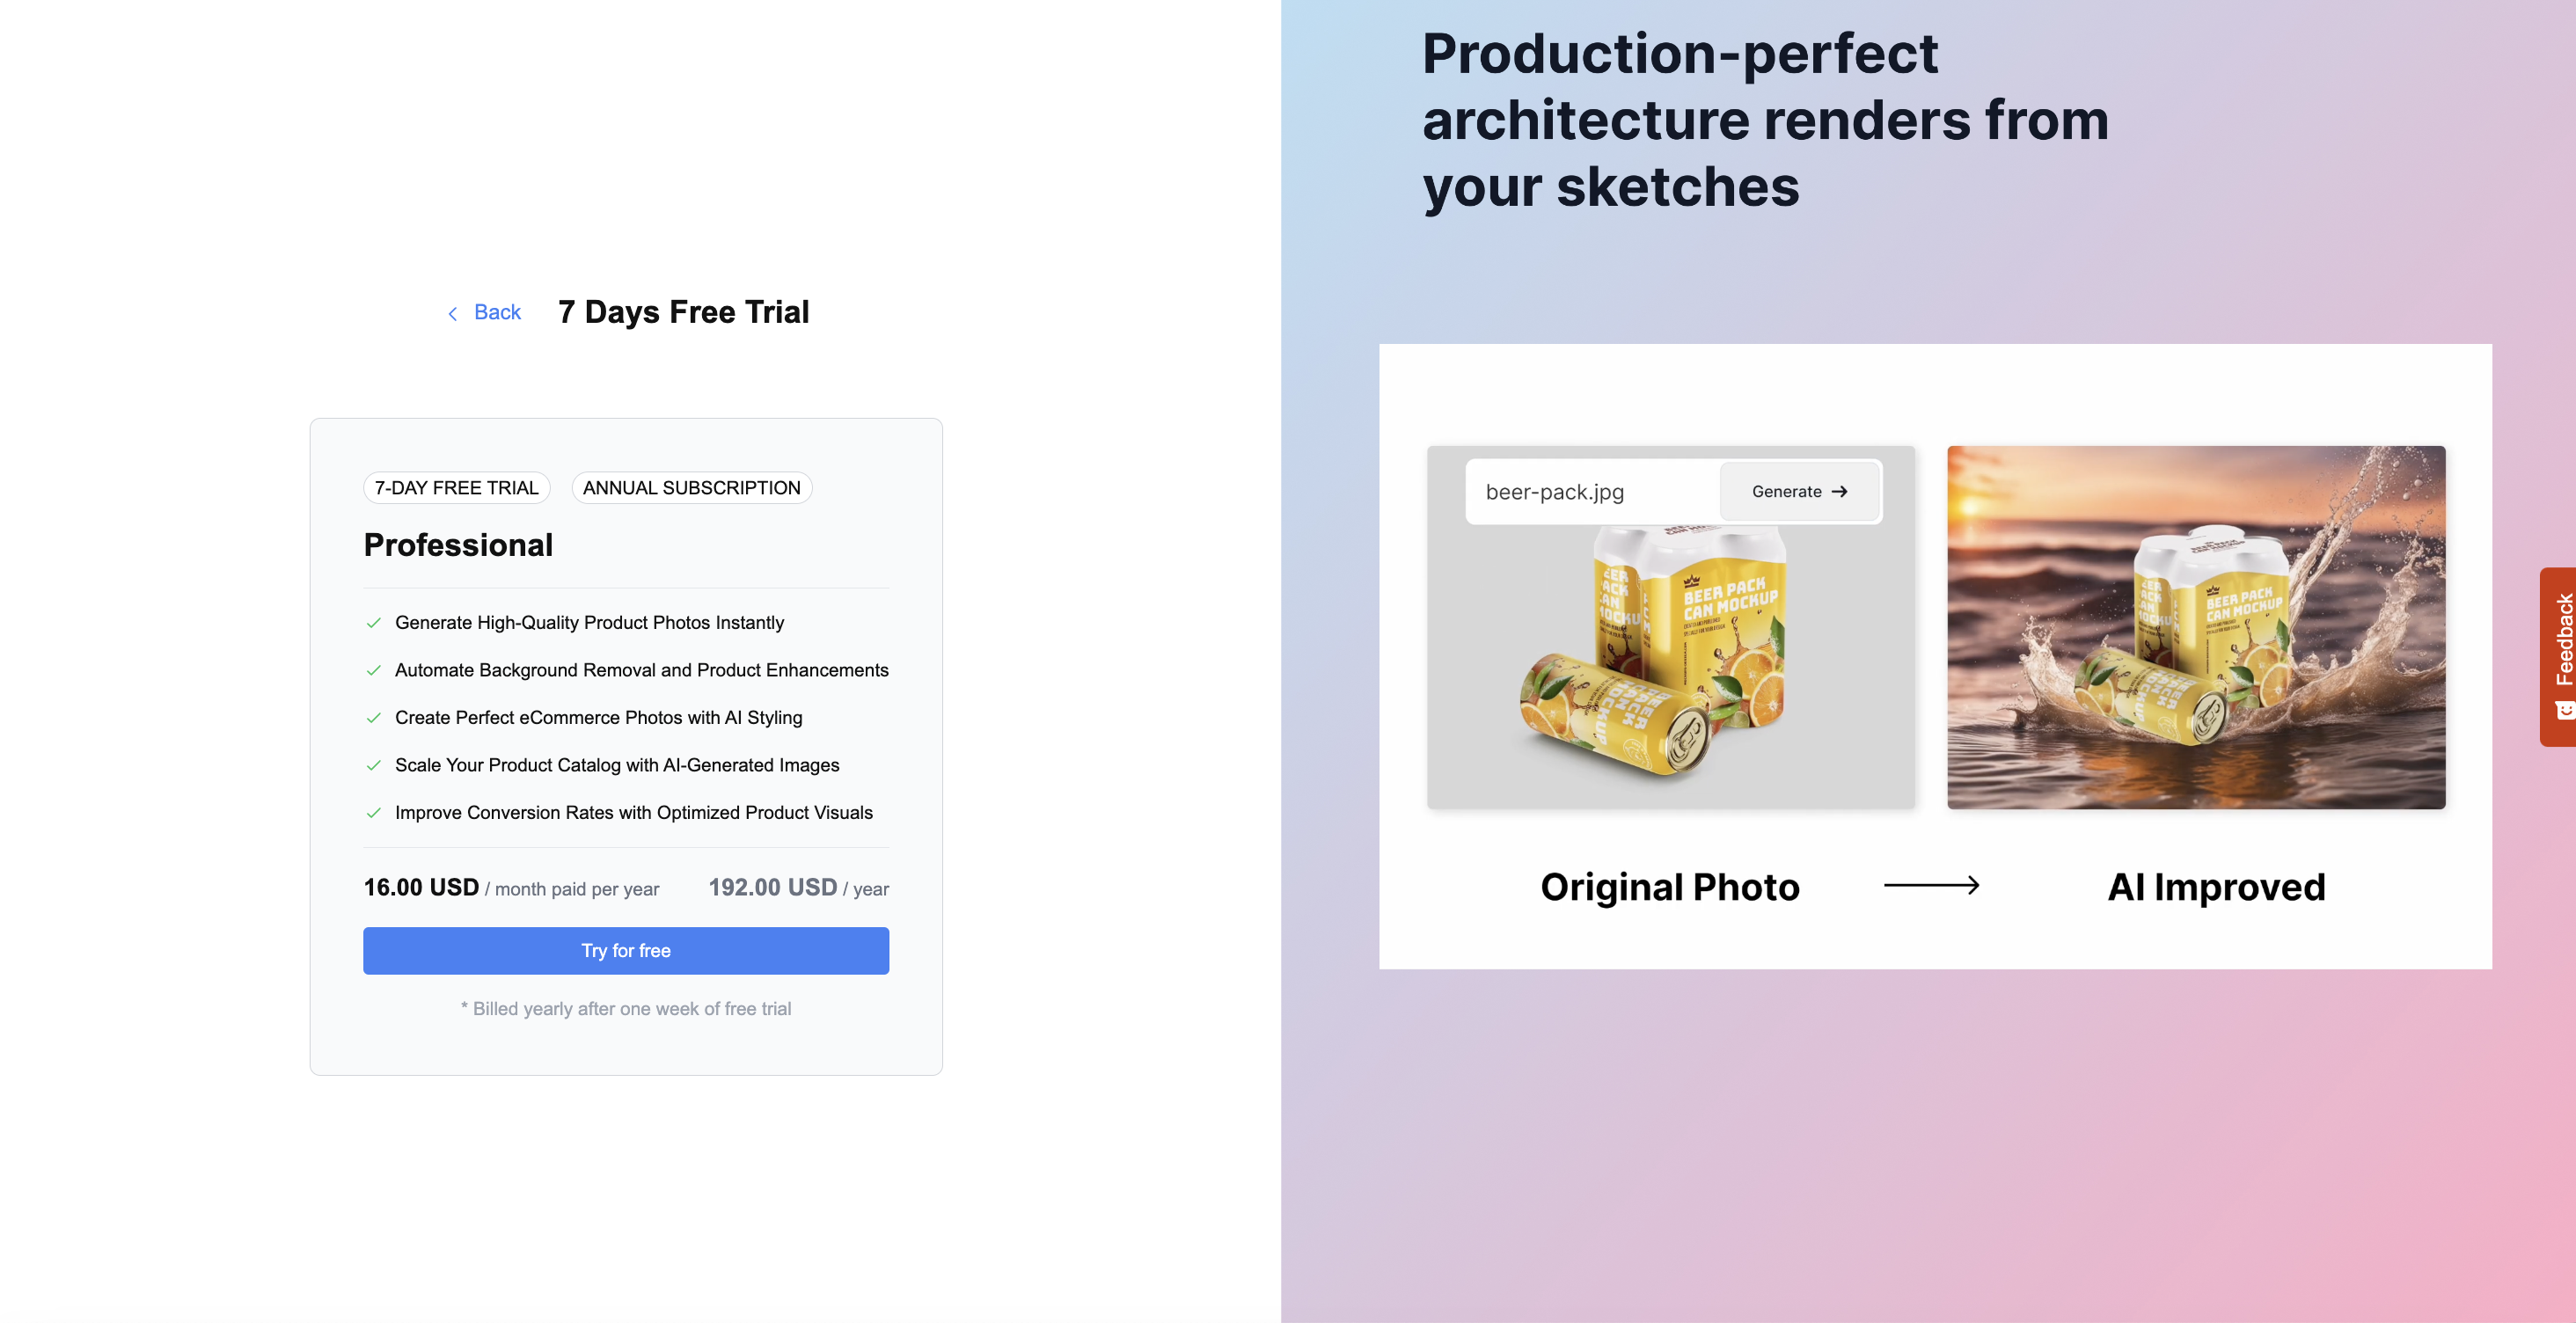This screenshot has width=2576, height=1323.
Task: Click the long arrow between Original and AI Improved
Action: pyautogui.click(x=1931, y=885)
